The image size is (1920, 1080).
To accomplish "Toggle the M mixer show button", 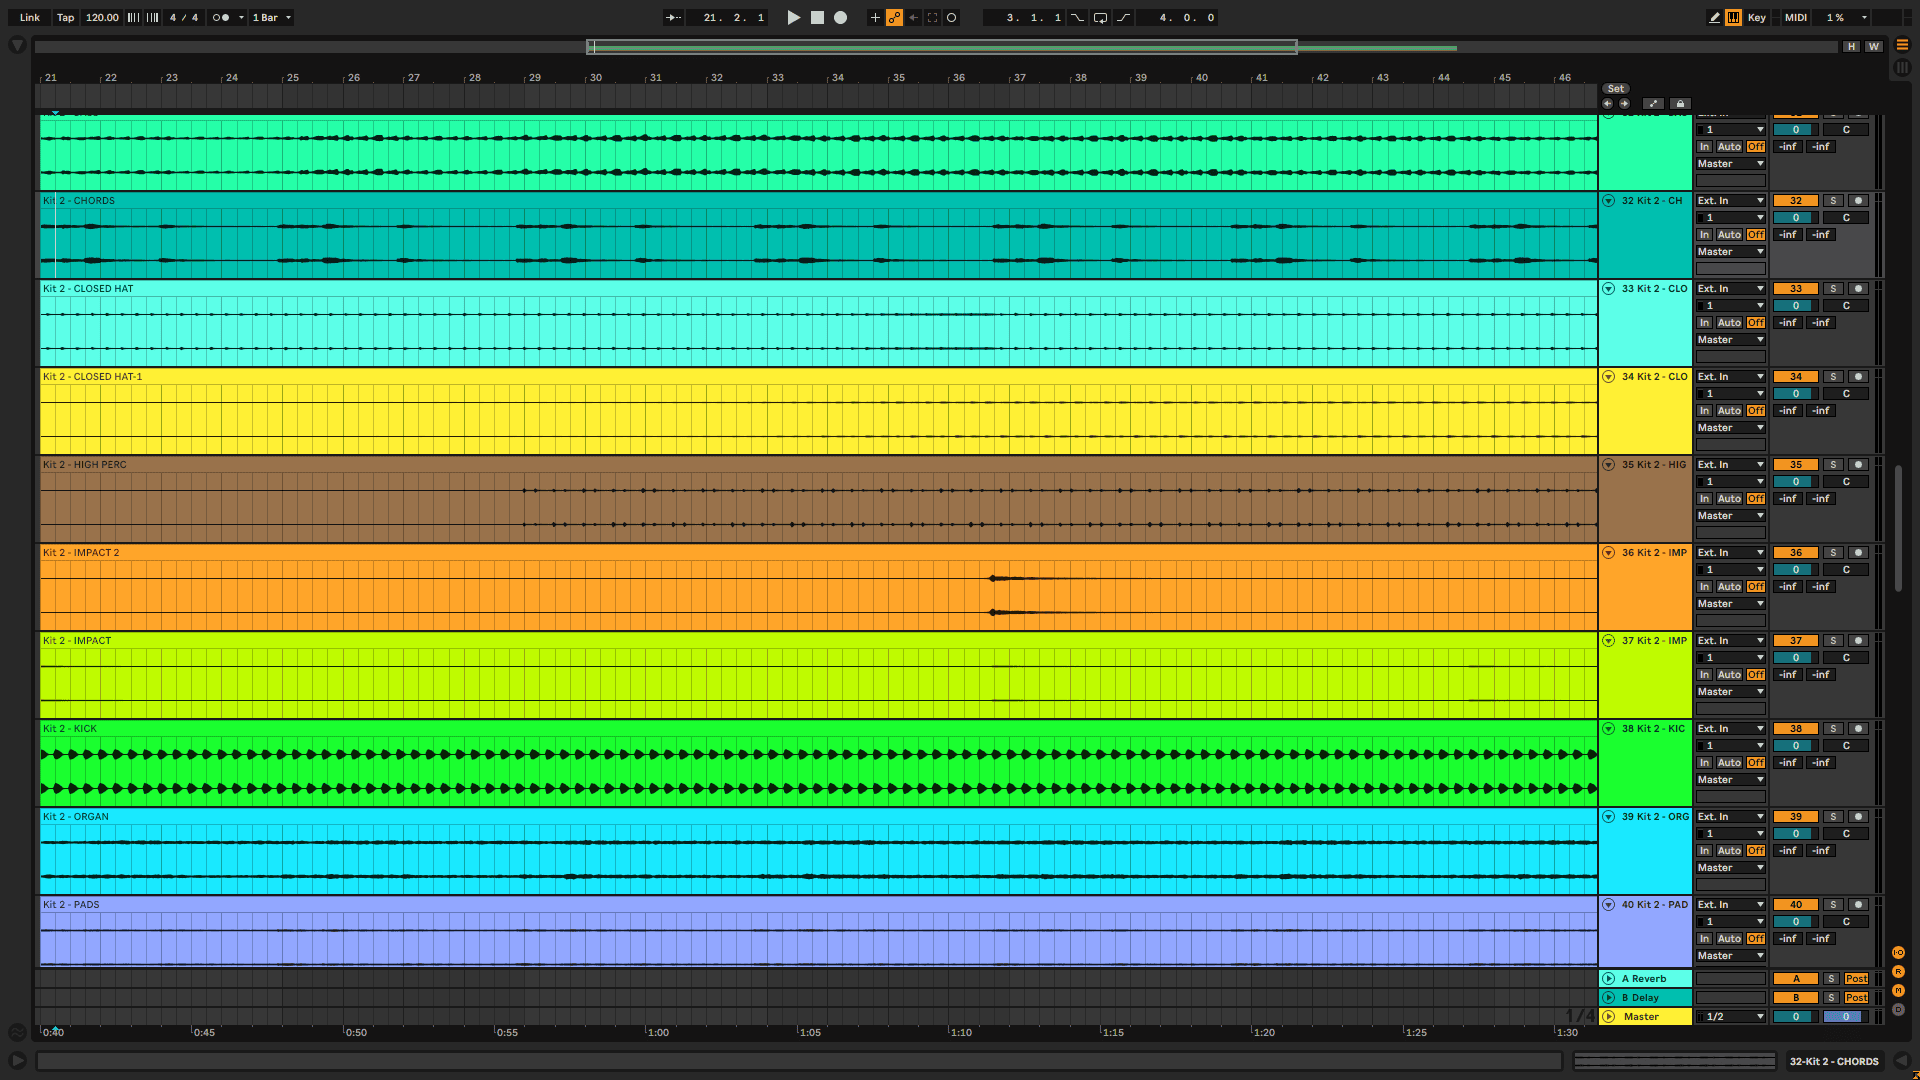I will 1898,990.
